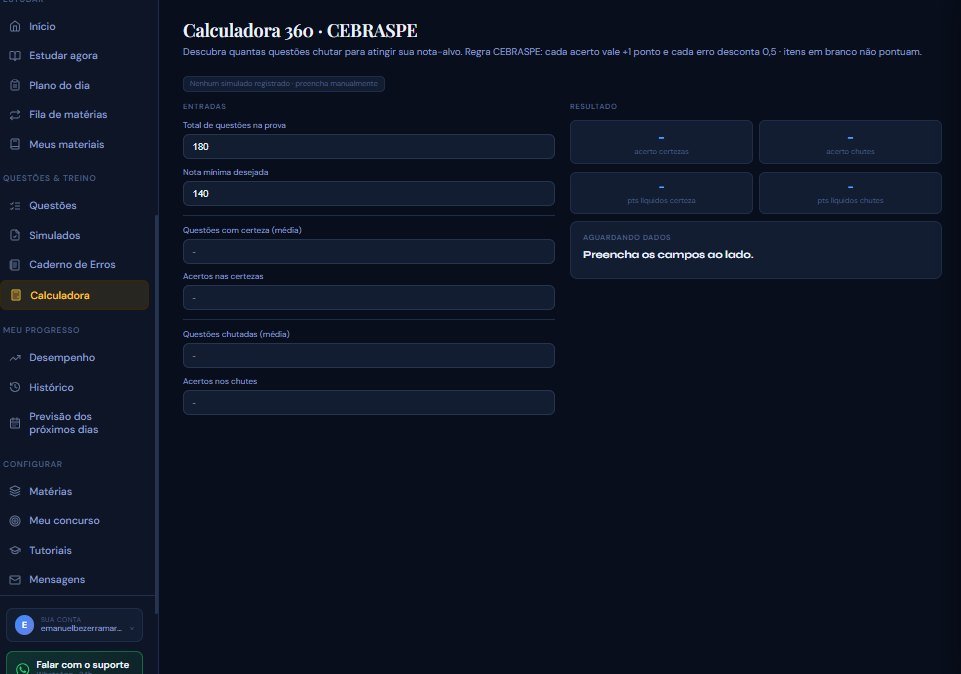Click the Caderno de Erros notebook icon
This screenshot has height=674, width=961.
[15, 265]
